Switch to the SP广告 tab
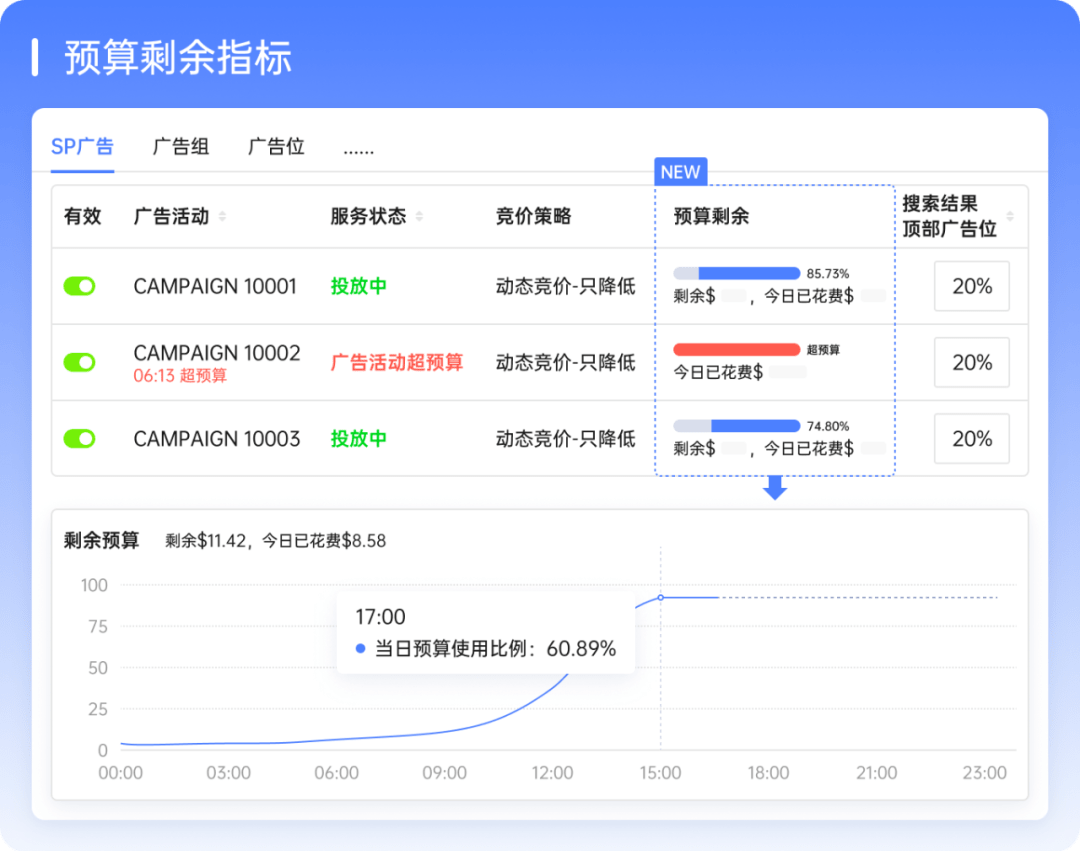 pyautogui.click(x=82, y=147)
